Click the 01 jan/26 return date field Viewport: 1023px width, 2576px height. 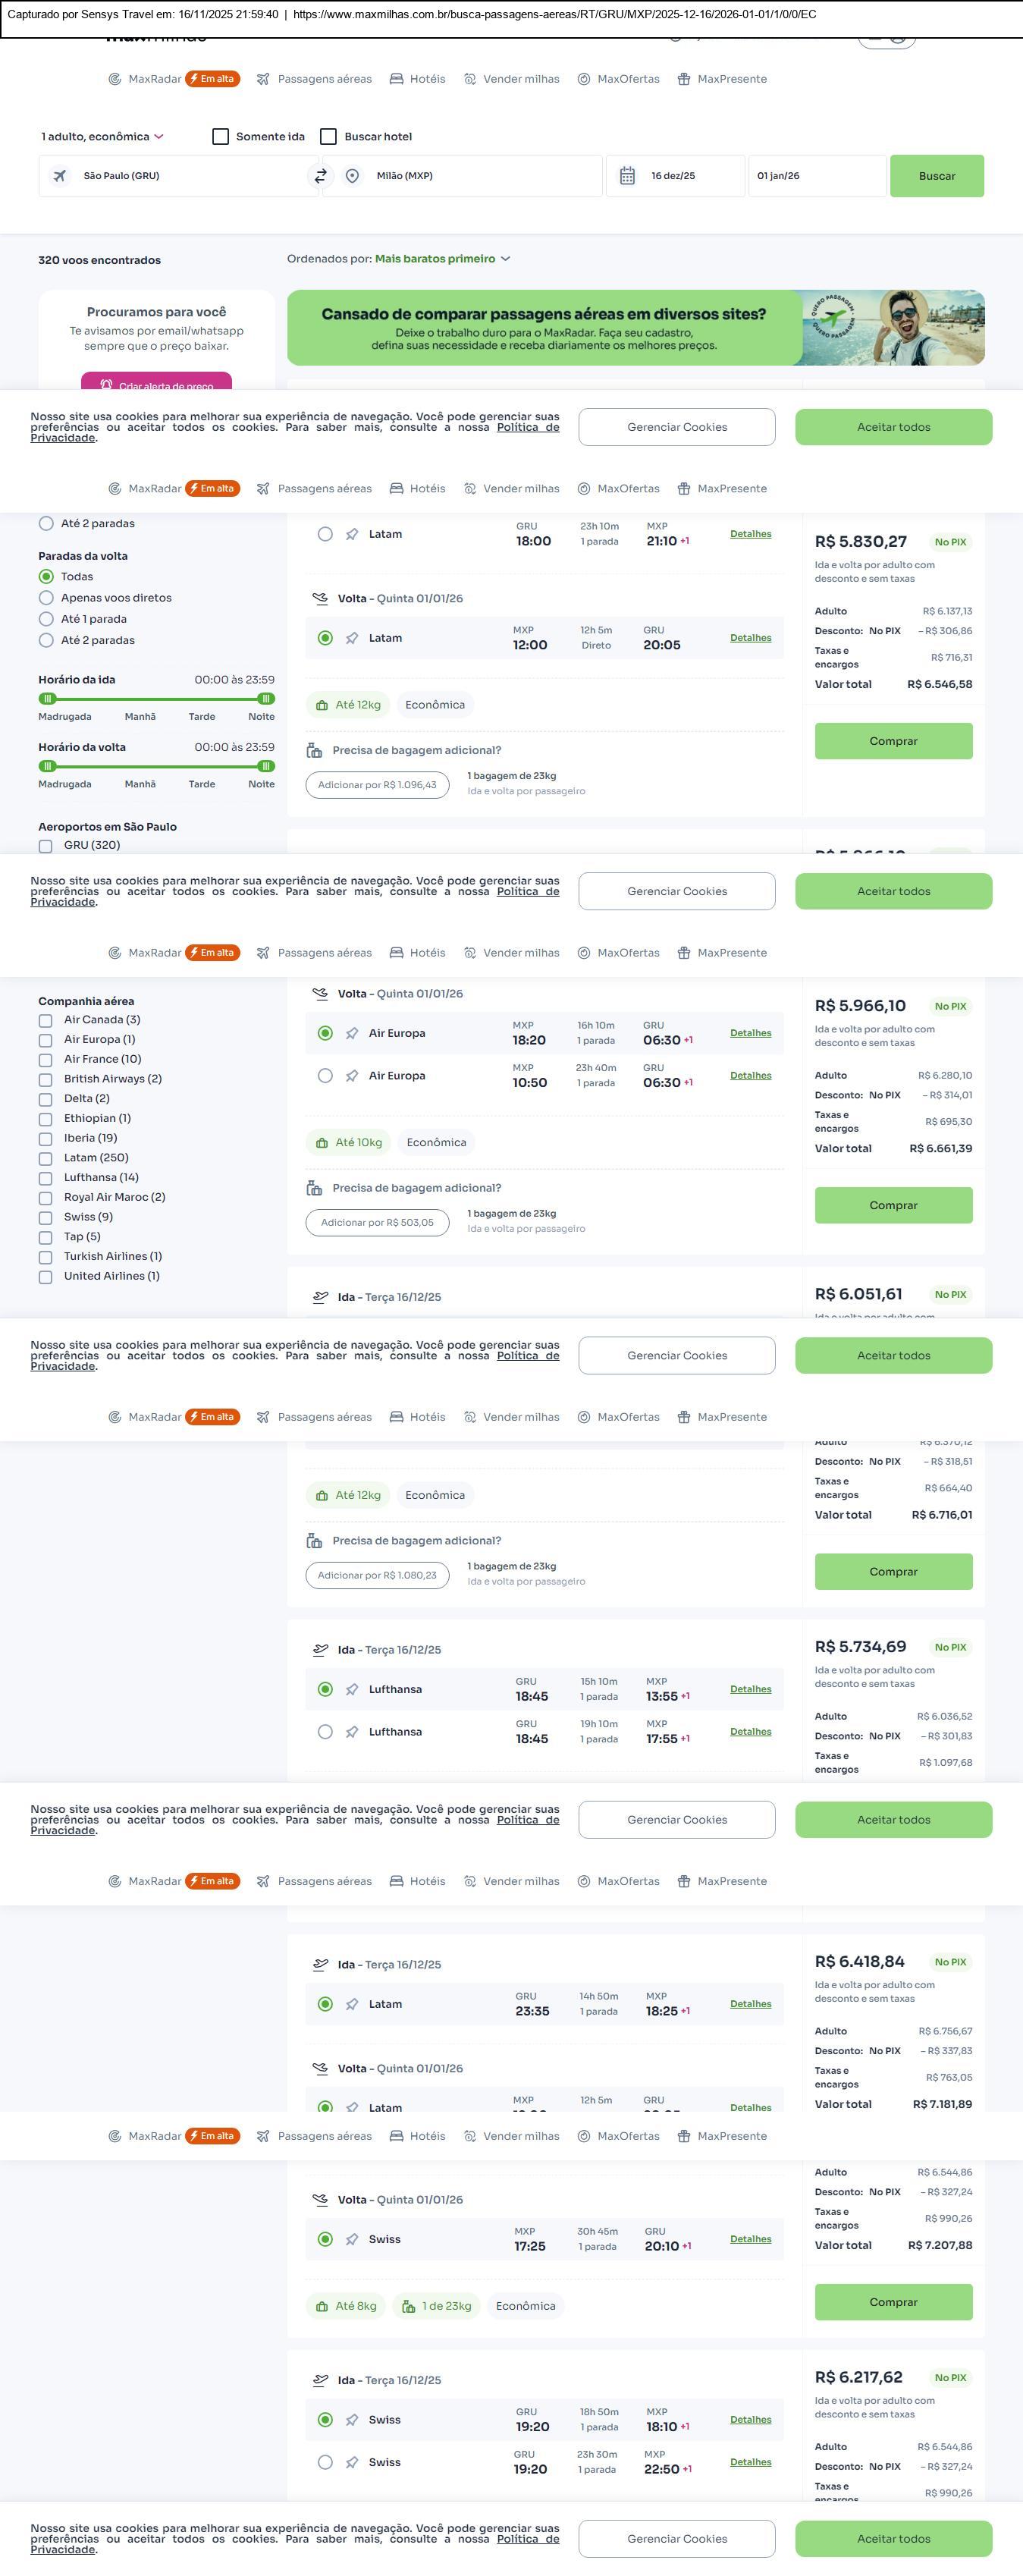point(816,176)
